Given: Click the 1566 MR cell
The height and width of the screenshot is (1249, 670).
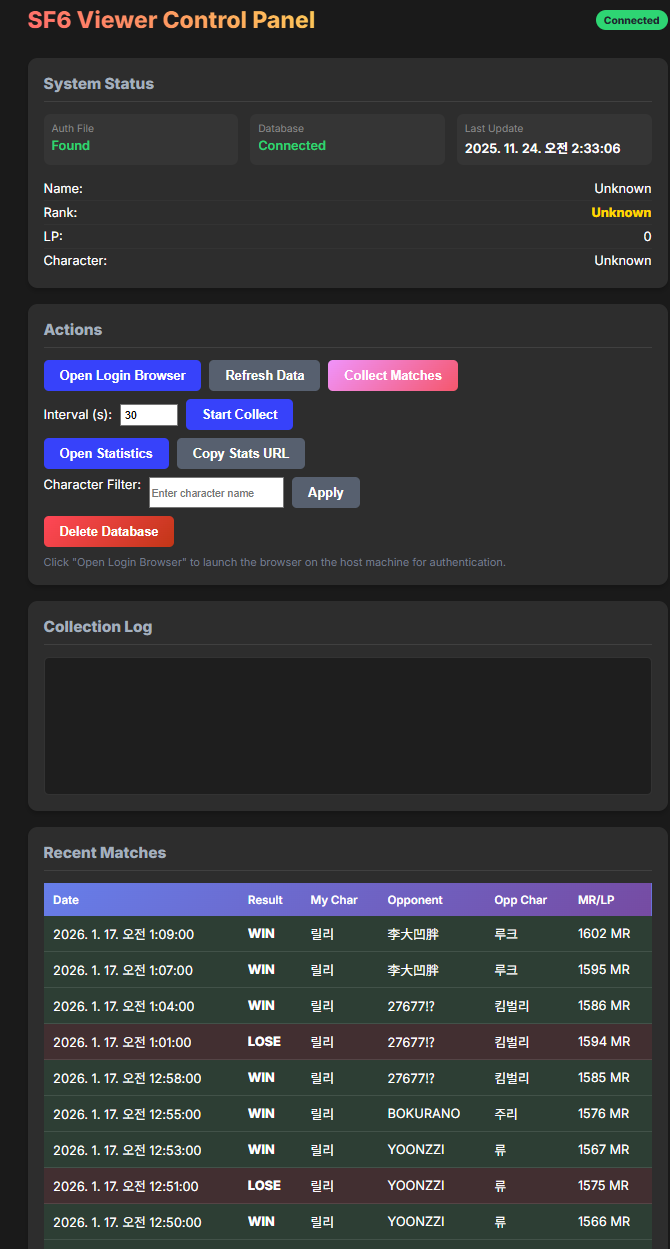Looking at the screenshot, I should [x=604, y=1222].
